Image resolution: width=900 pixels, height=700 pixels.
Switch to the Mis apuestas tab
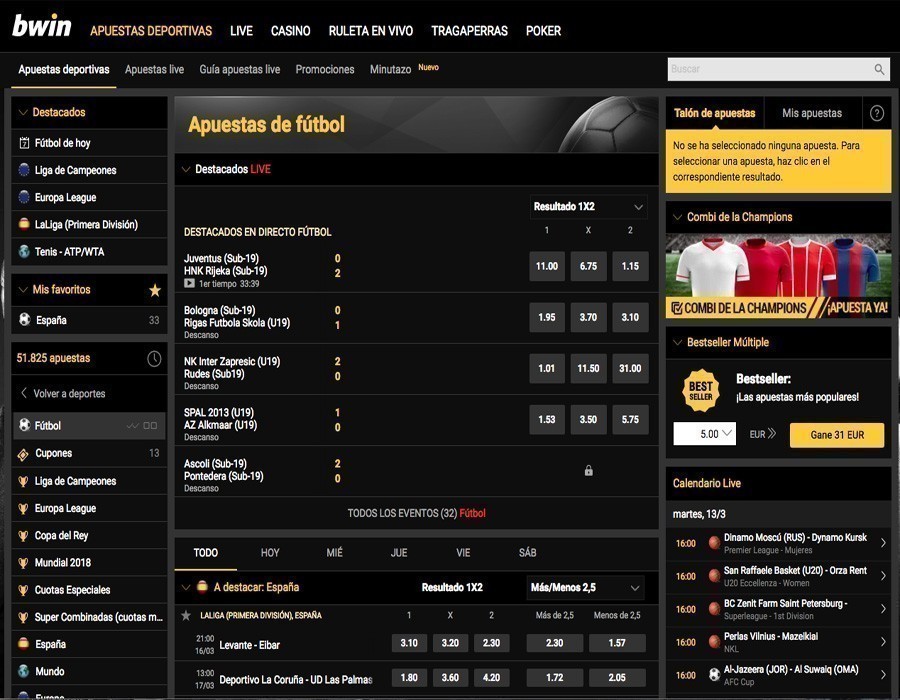(x=813, y=112)
